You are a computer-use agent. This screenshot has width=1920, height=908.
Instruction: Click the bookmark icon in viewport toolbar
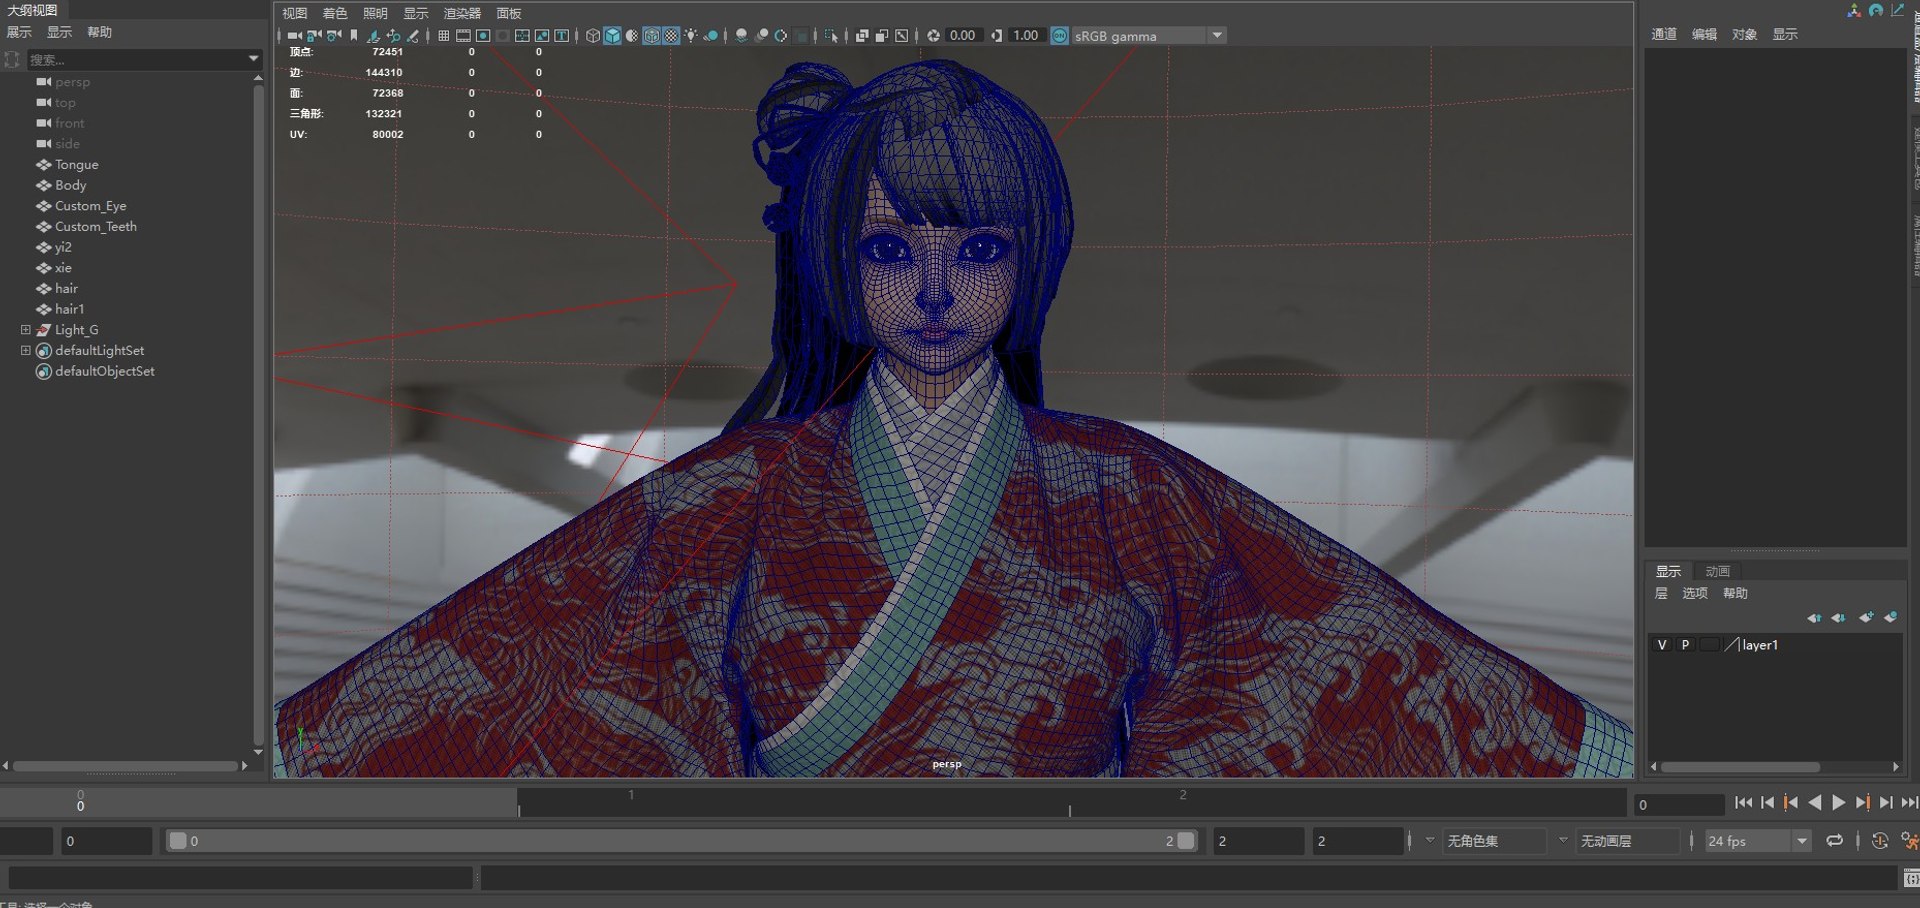click(354, 36)
